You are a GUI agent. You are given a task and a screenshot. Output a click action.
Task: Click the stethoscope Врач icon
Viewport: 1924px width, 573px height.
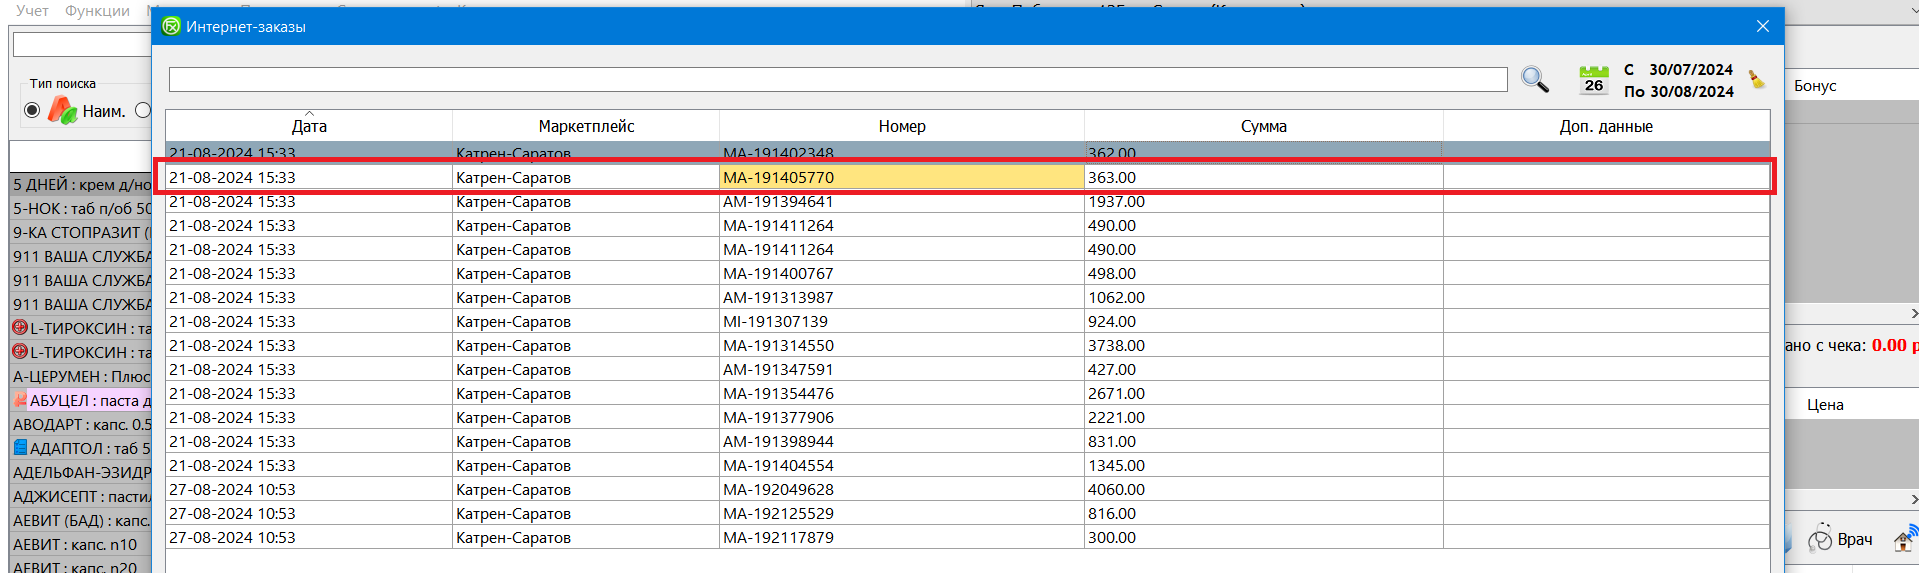(x=1820, y=538)
